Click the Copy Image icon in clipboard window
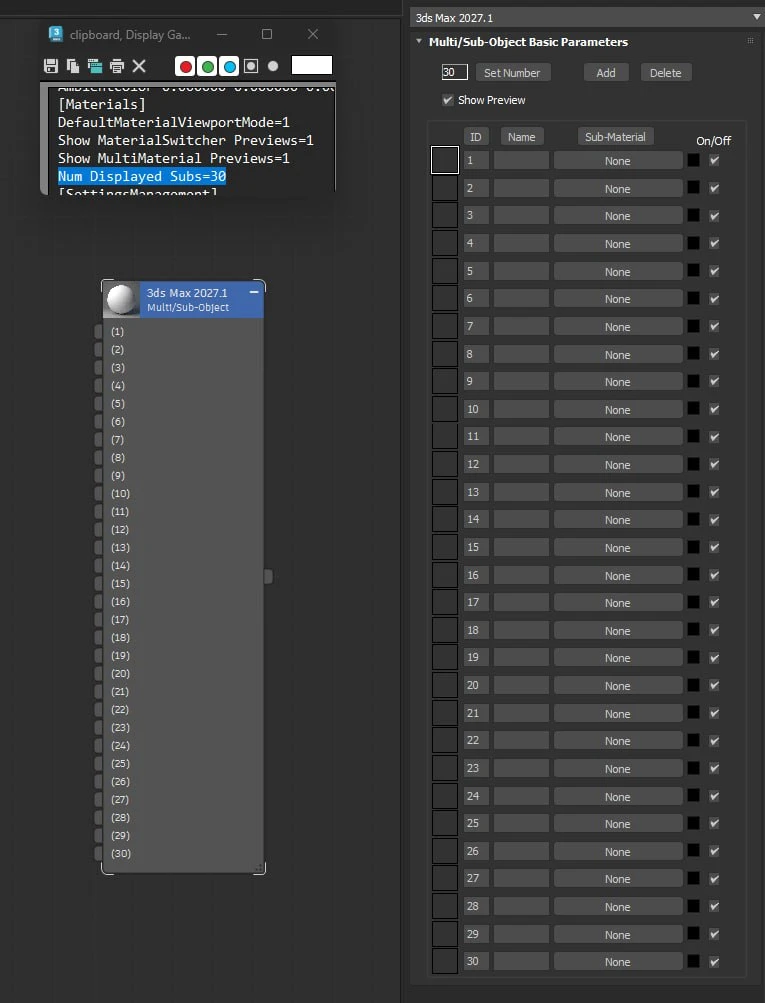 [73, 65]
